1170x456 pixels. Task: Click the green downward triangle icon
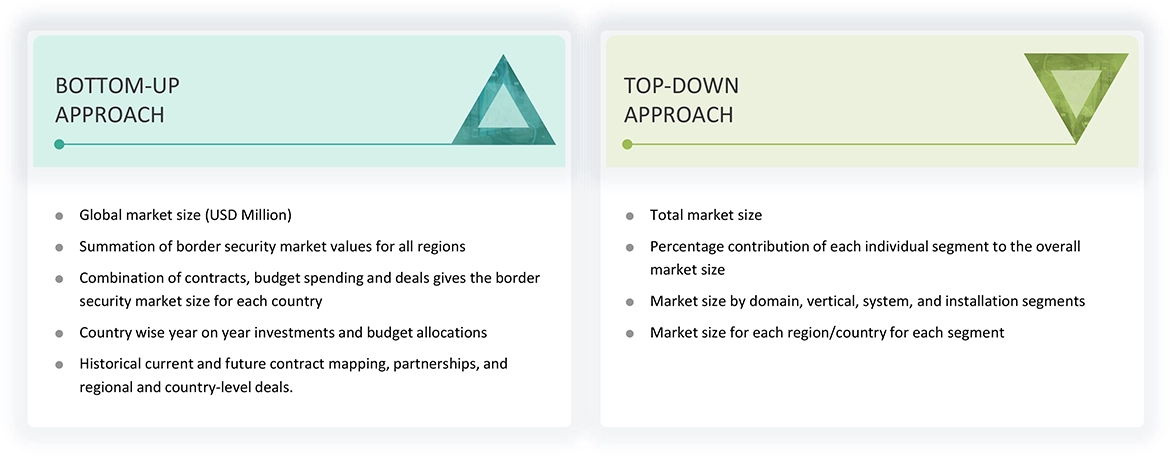[x=1076, y=92]
